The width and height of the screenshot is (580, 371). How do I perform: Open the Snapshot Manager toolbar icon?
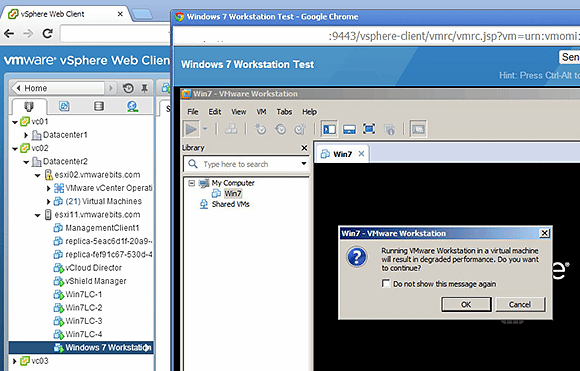(300, 129)
